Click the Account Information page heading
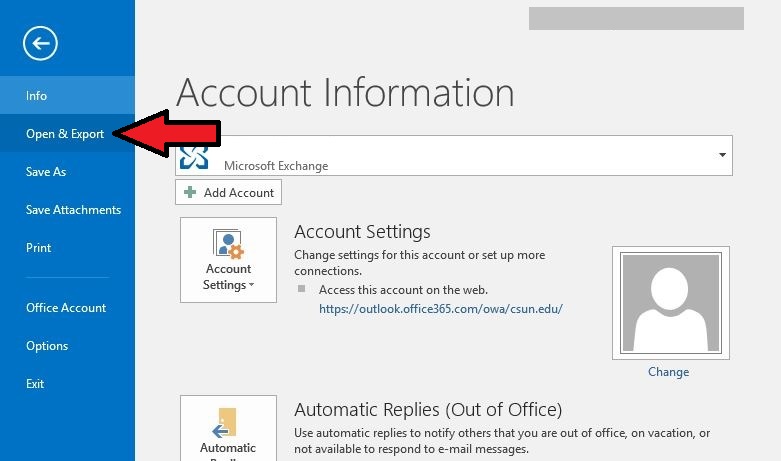This screenshot has height=461, width=781. tap(345, 93)
